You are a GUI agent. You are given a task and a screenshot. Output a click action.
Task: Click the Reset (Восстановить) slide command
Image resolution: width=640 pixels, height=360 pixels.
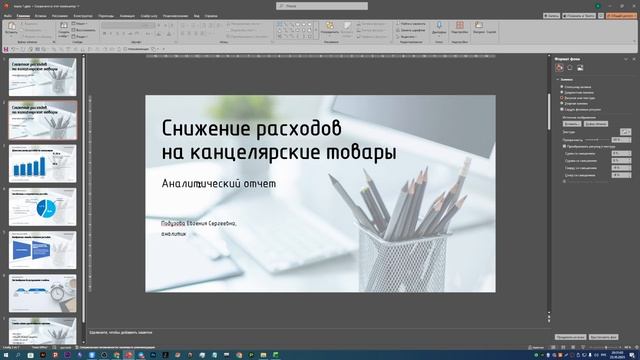84,30
